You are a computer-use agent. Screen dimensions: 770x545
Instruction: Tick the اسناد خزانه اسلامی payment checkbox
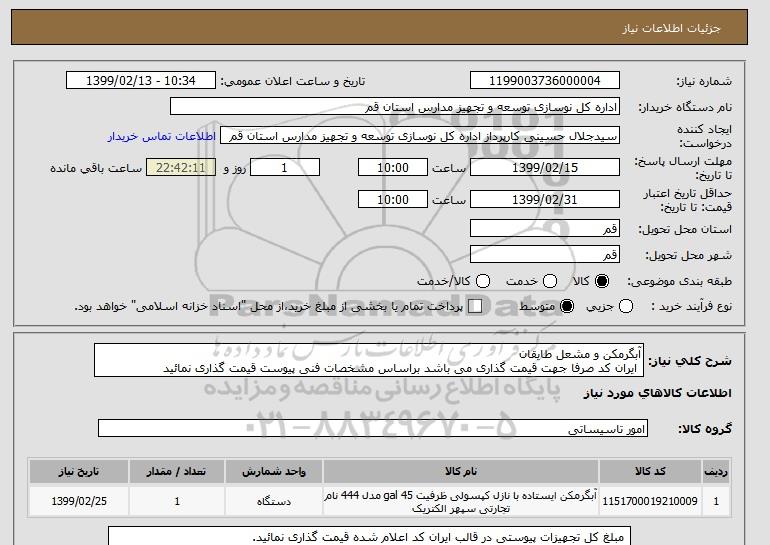[475, 306]
